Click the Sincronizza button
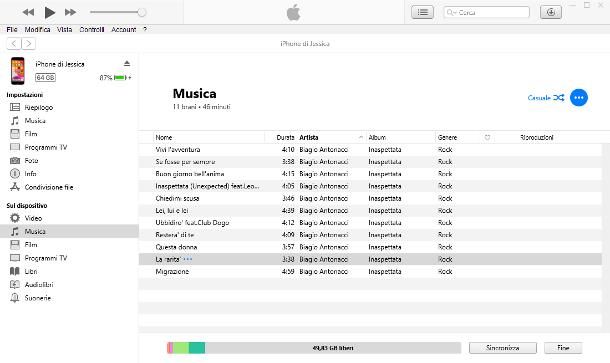 click(503, 348)
